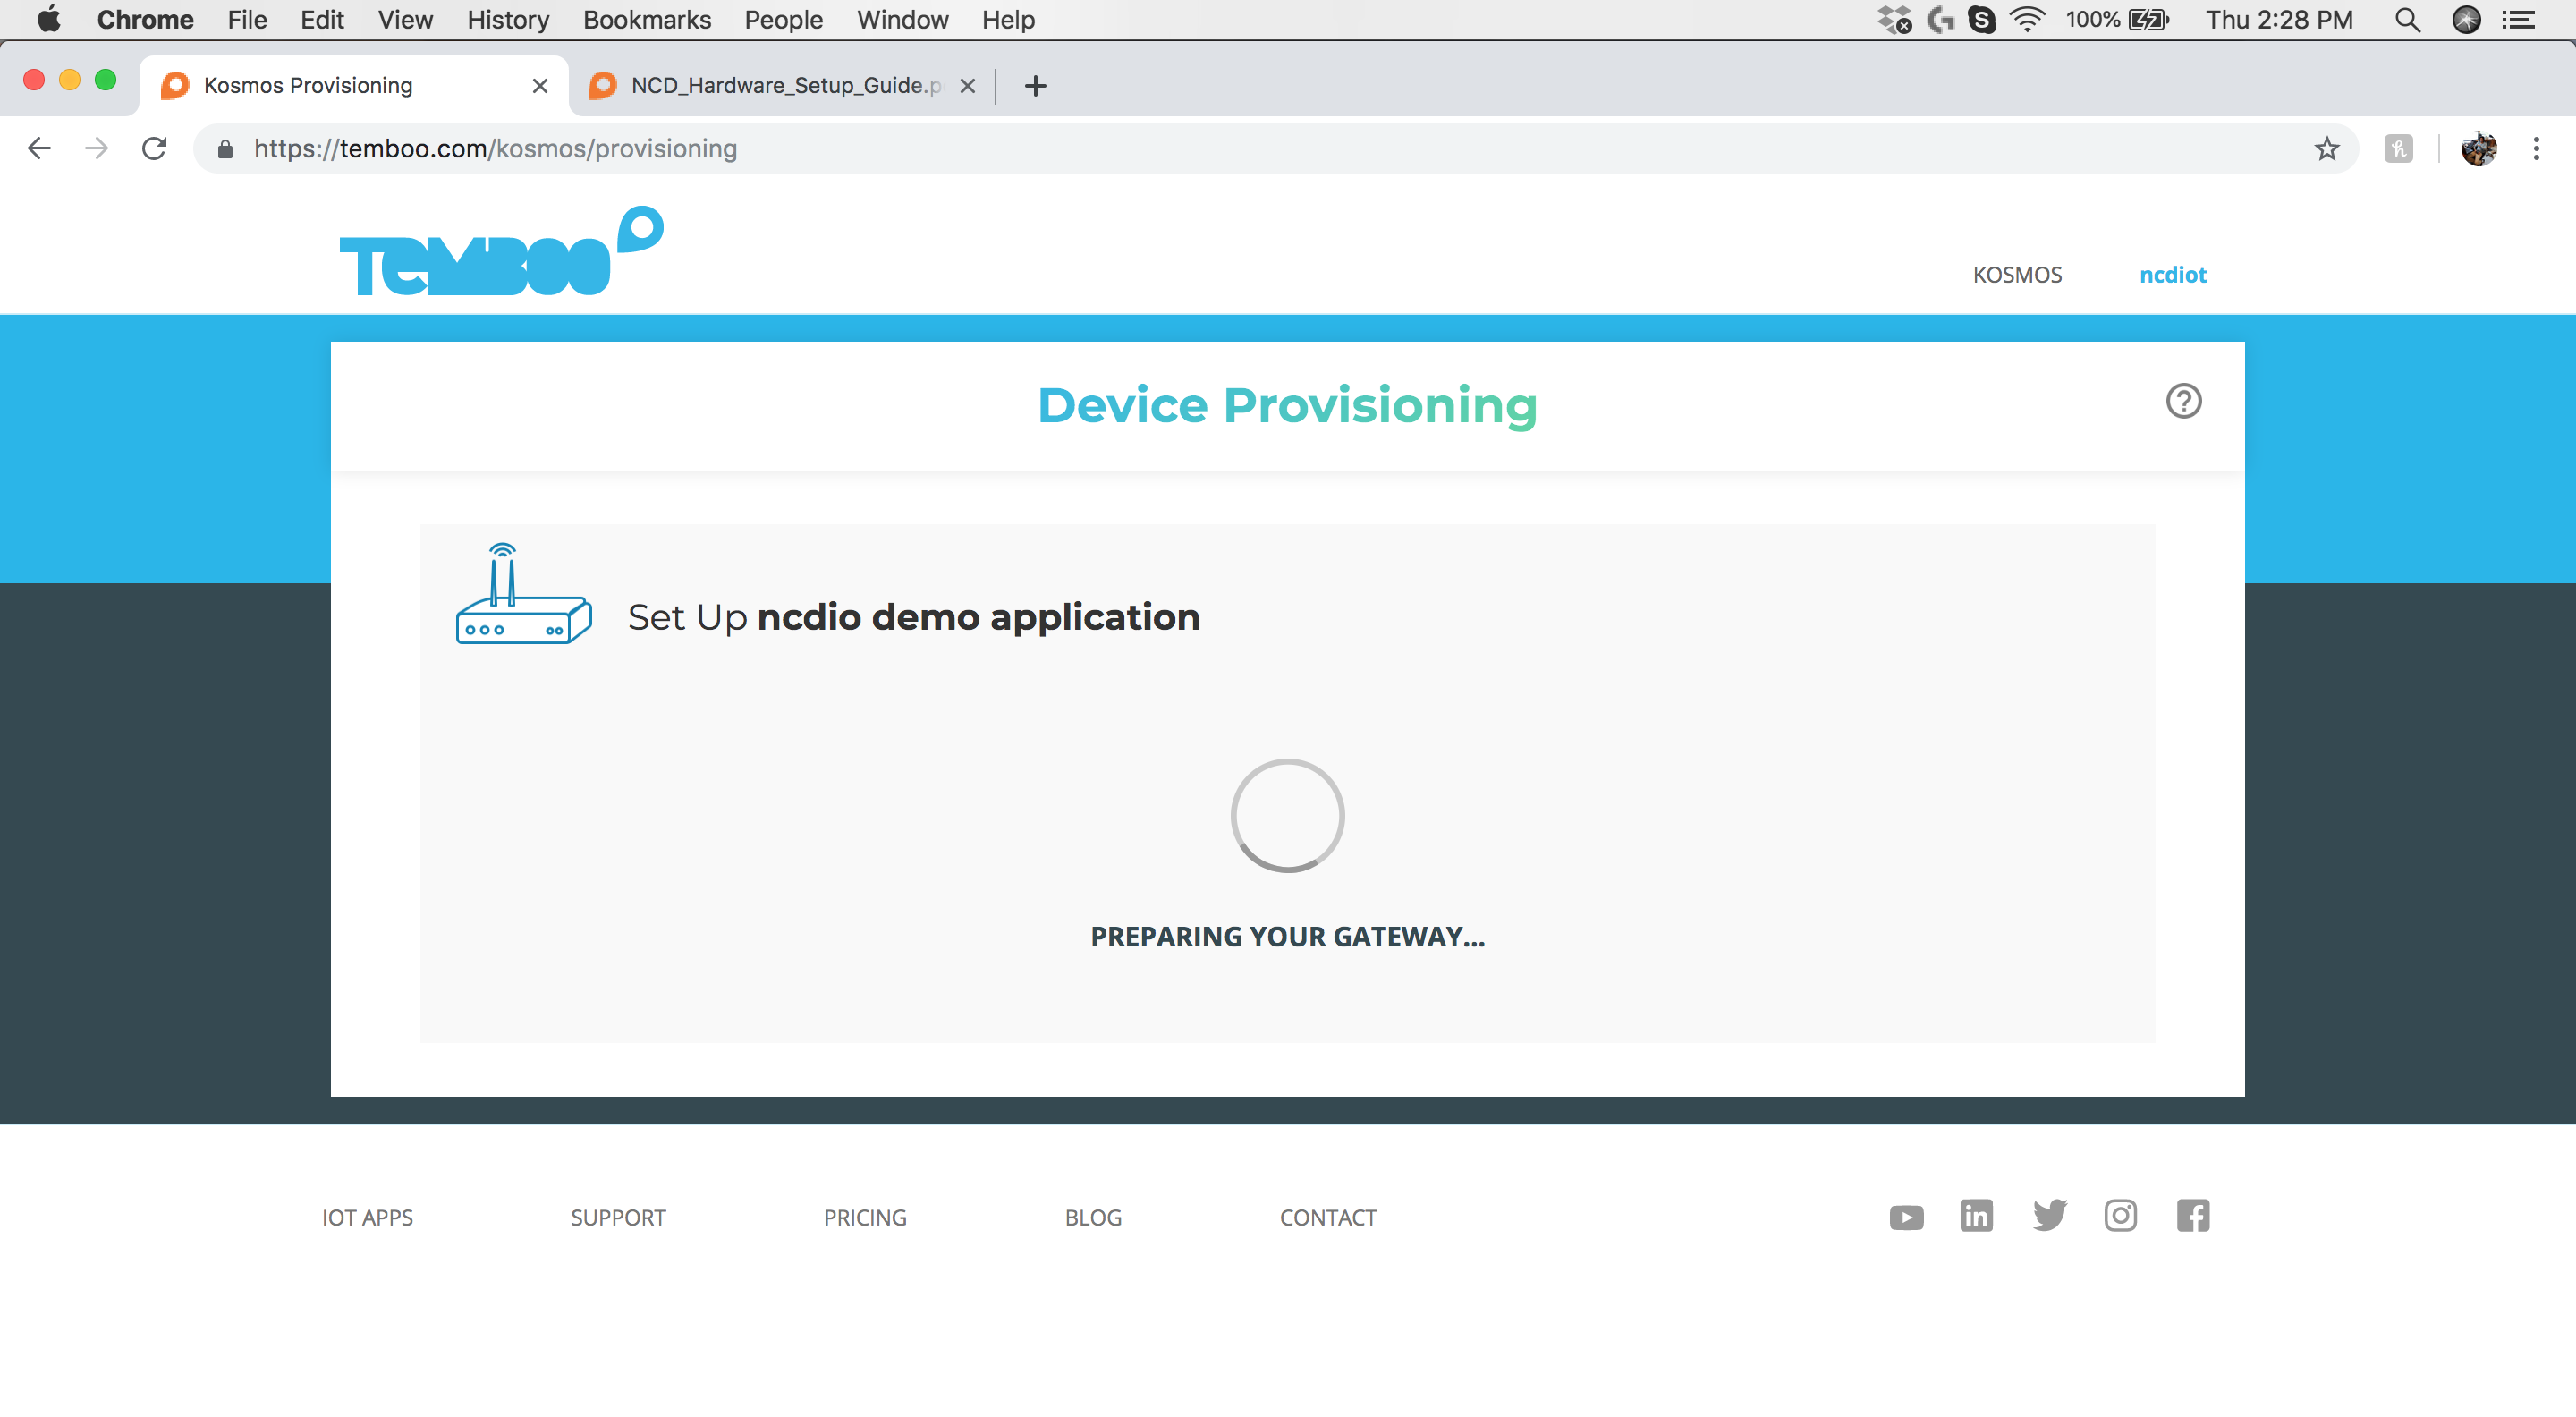Click the address bar URL
Image resolution: width=2576 pixels, height=1417 pixels.
495,149
